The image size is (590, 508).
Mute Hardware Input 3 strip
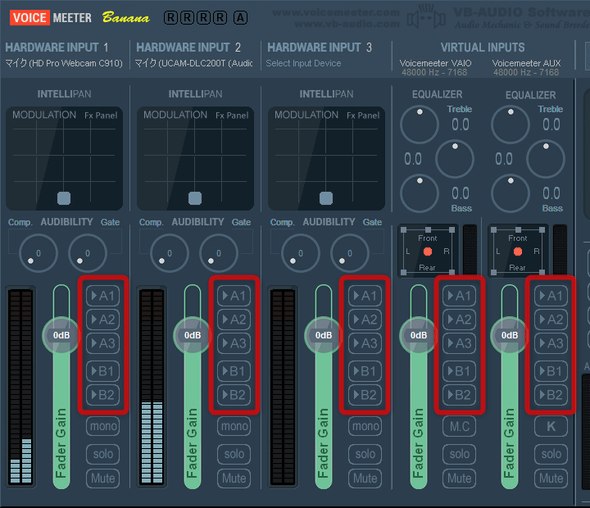coord(365,478)
